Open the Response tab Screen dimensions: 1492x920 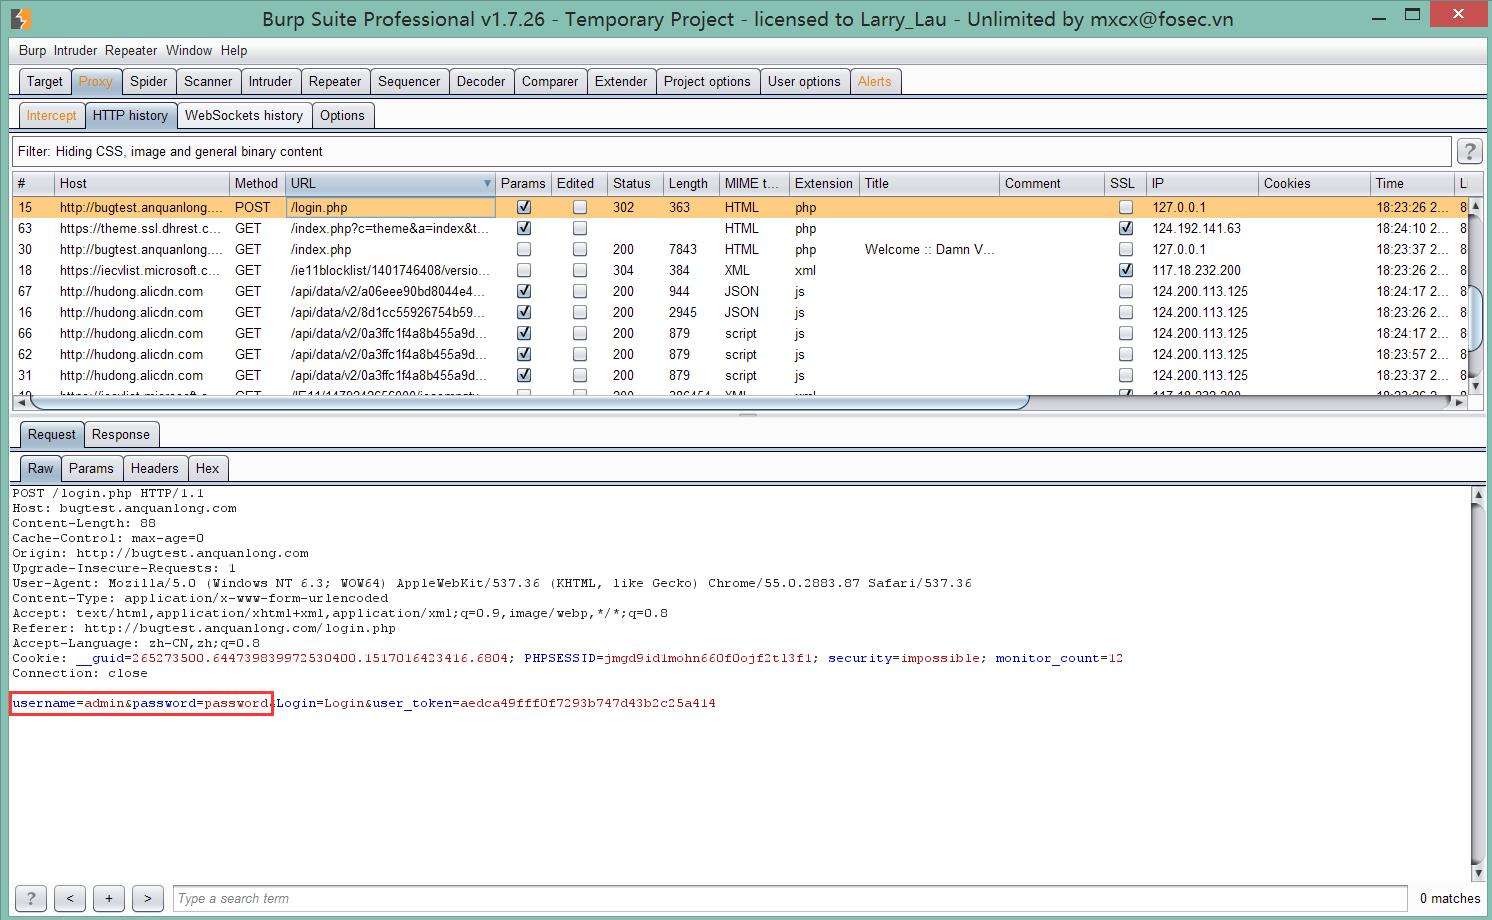[120, 435]
